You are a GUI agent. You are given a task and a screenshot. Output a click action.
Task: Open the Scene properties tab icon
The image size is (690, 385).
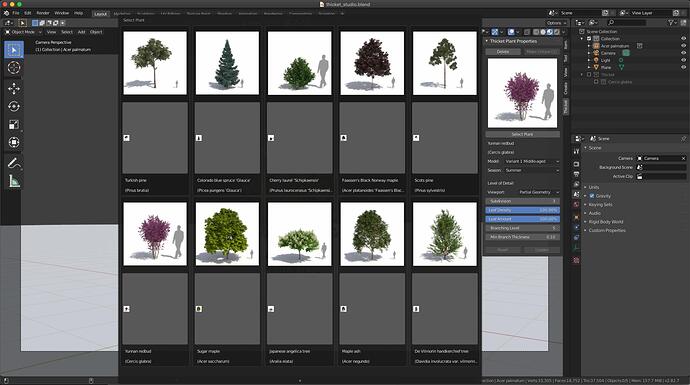[576, 194]
